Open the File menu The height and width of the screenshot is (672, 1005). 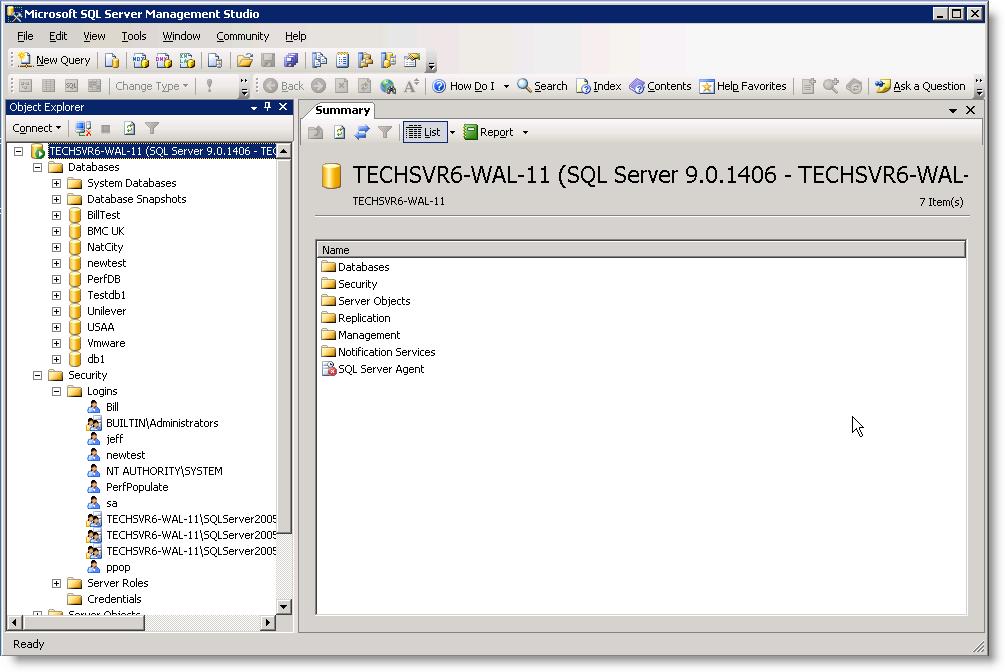[x=25, y=37]
